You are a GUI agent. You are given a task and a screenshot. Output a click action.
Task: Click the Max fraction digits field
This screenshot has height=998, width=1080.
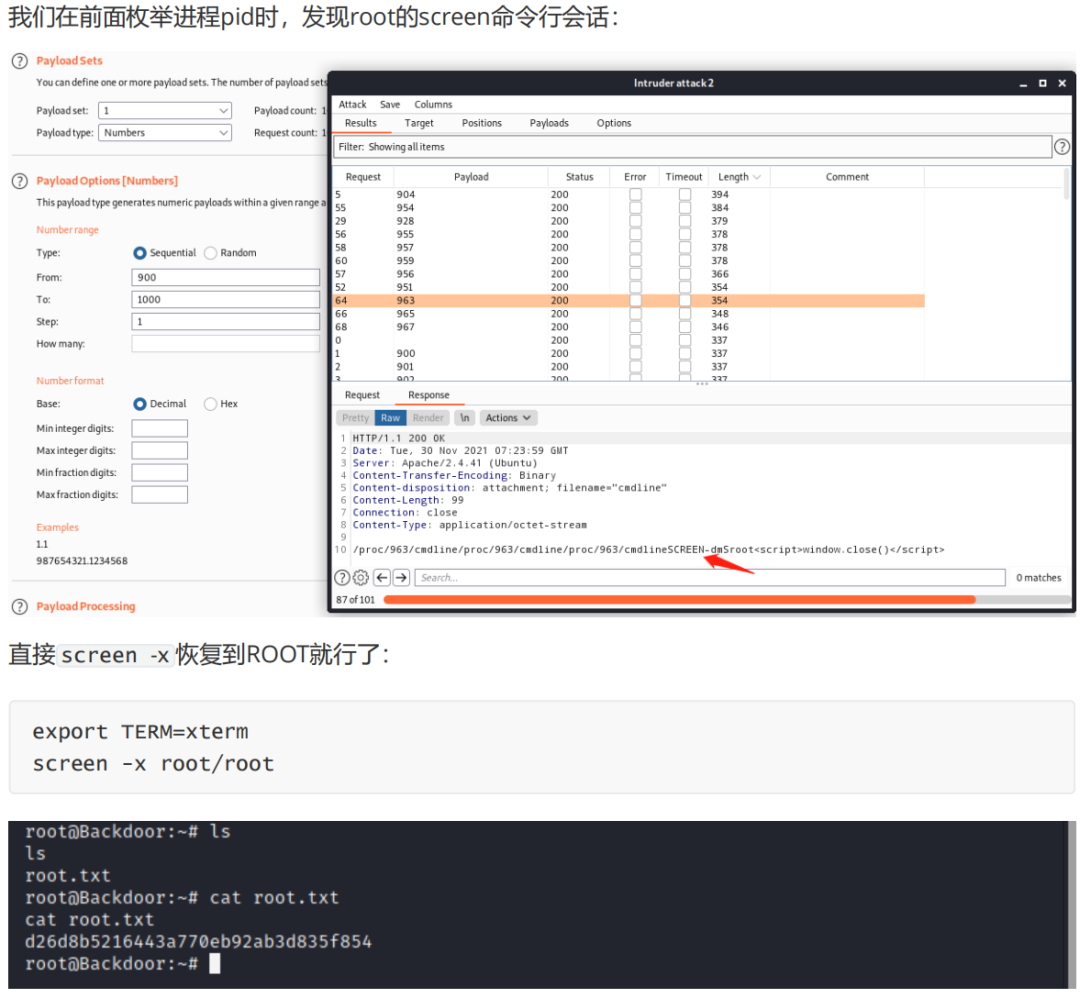coord(160,495)
